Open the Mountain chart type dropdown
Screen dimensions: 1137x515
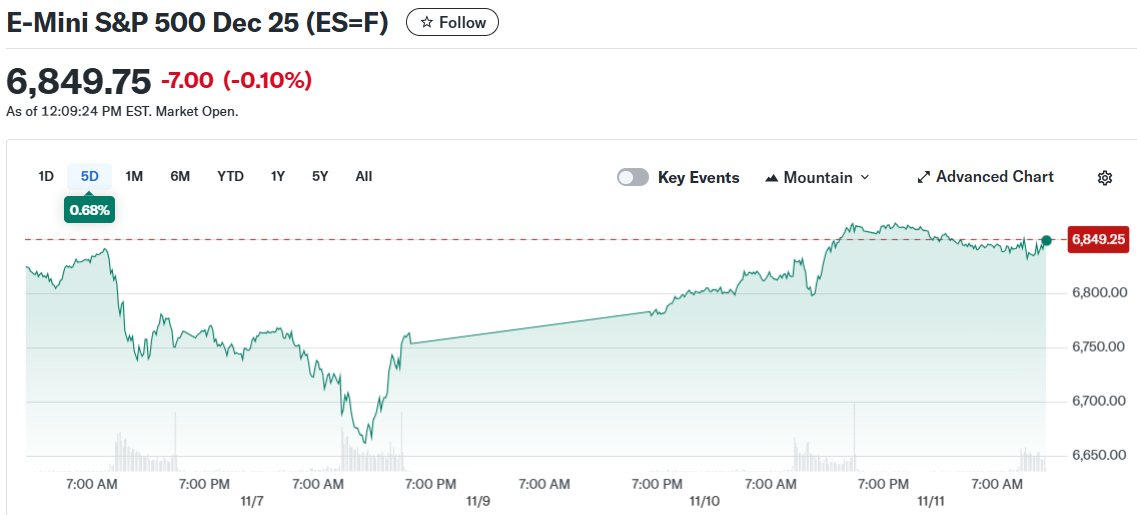(x=817, y=178)
